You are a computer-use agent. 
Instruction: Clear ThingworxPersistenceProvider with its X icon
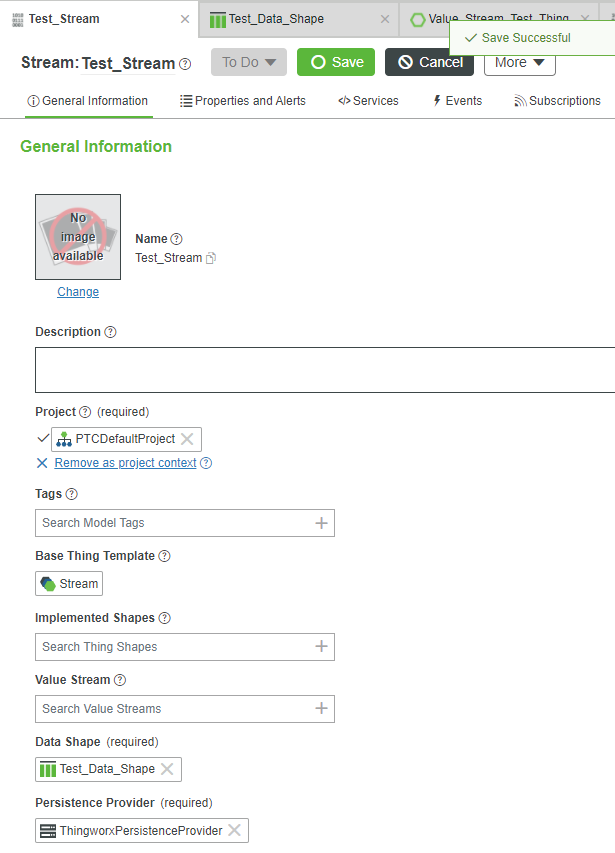(x=234, y=830)
